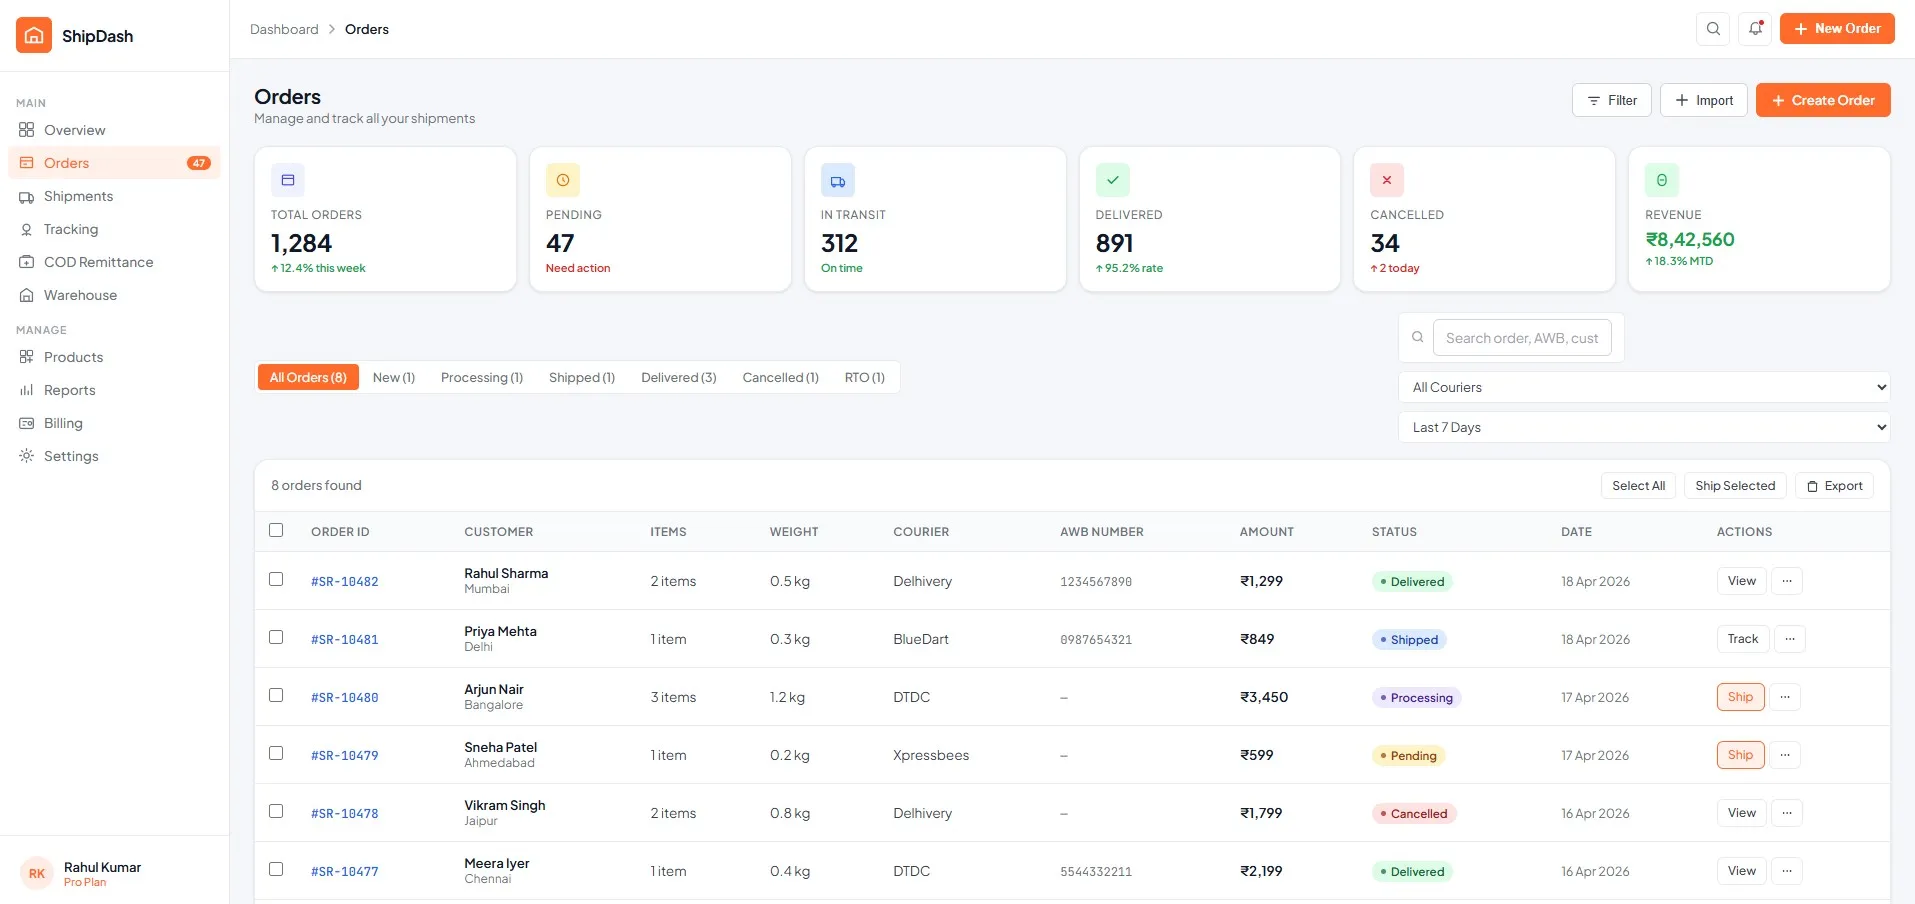The height and width of the screenshot is (904, 1915).
Task: Open more actions for order #SR-10480
Action: (1785, 697)
